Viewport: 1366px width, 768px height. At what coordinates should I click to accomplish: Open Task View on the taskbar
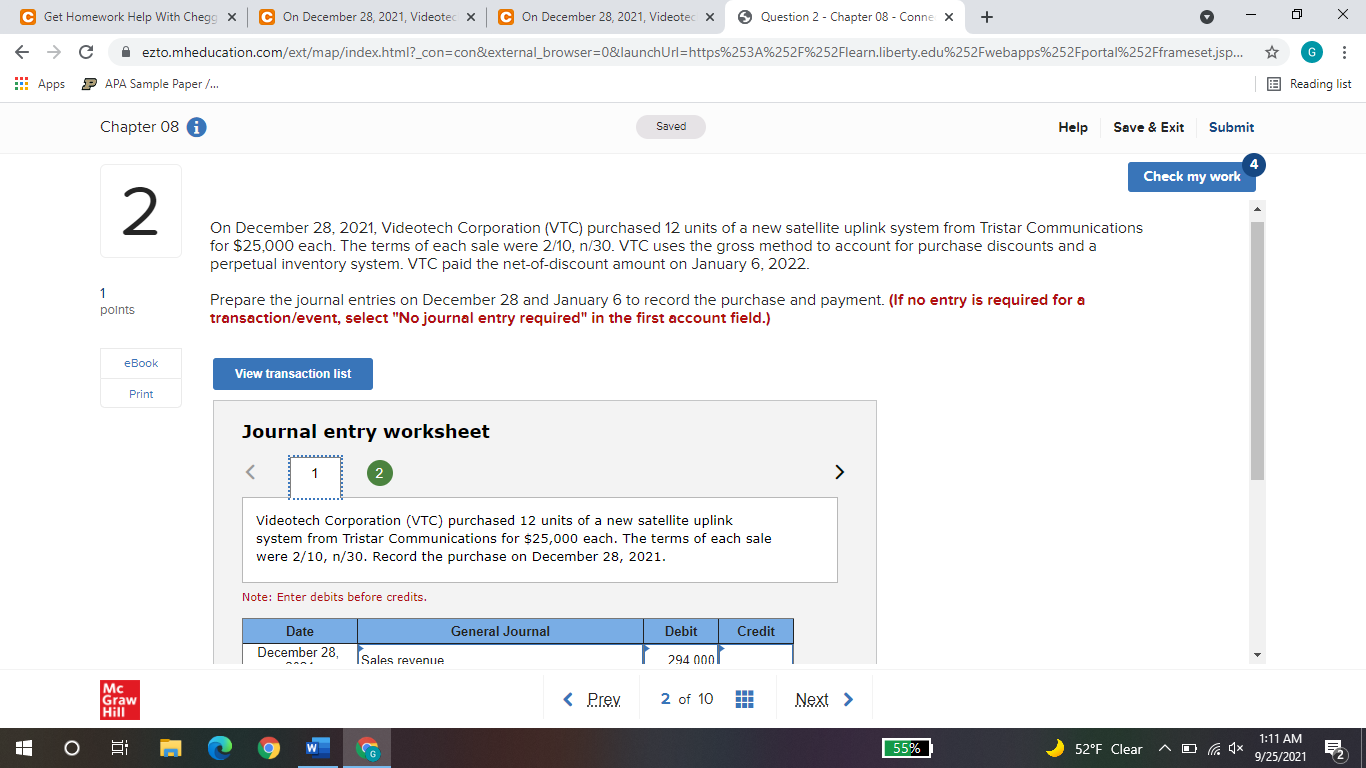(120, 748)
